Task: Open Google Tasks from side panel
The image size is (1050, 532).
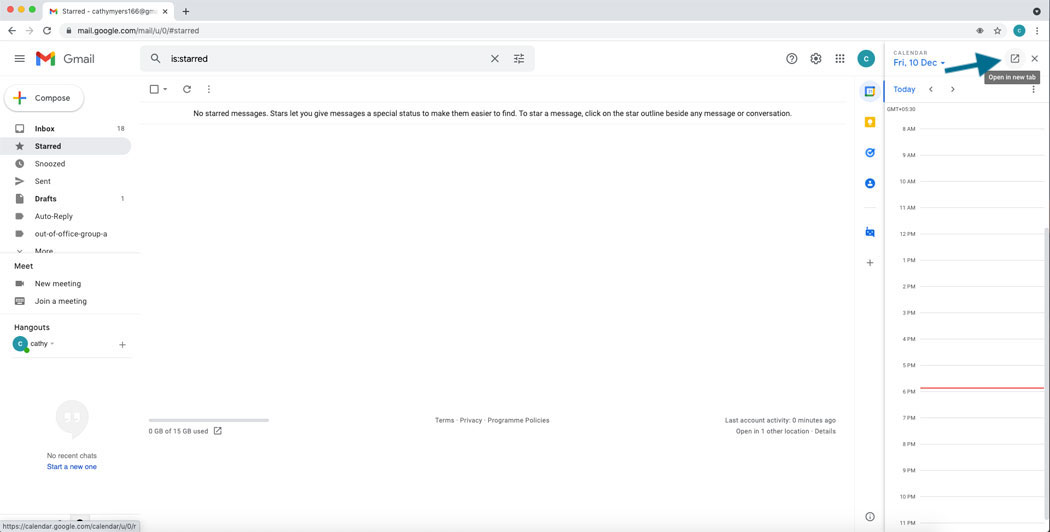Action: tap(870, 153)
